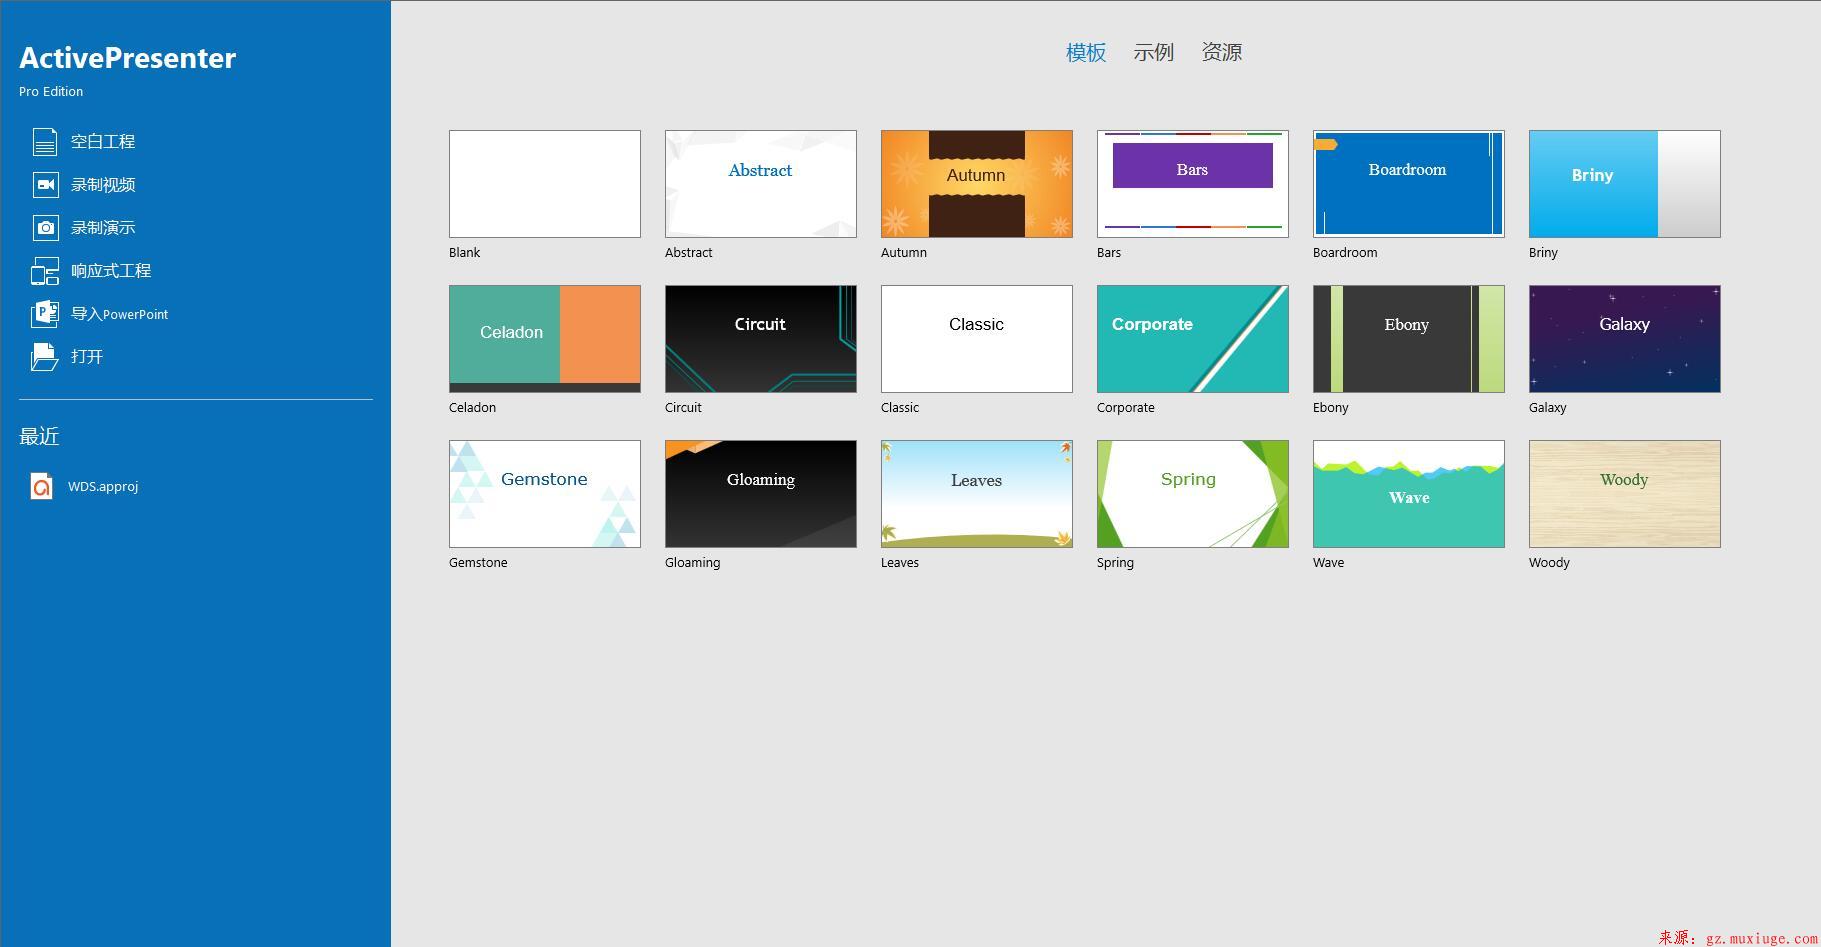Switch to the 模板 tab
The height and width of the screenshot is (947, 1821).
pyautogui.click(x=1086, y=52)
